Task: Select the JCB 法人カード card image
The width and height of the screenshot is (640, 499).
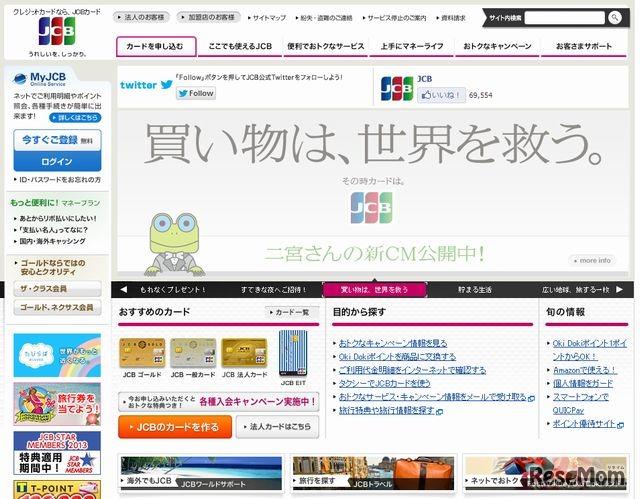Action: click(244, 353)
